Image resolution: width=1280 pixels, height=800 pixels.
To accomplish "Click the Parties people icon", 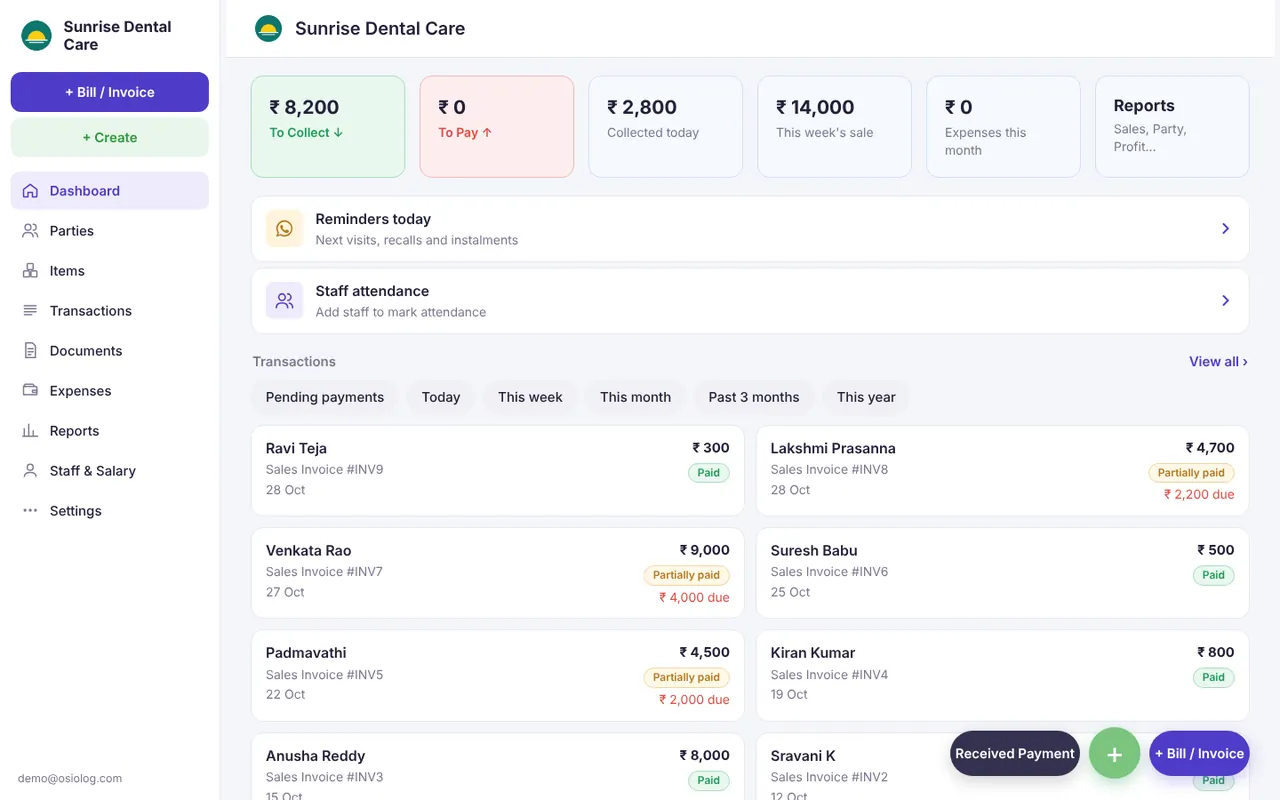I will pos(30,231).
